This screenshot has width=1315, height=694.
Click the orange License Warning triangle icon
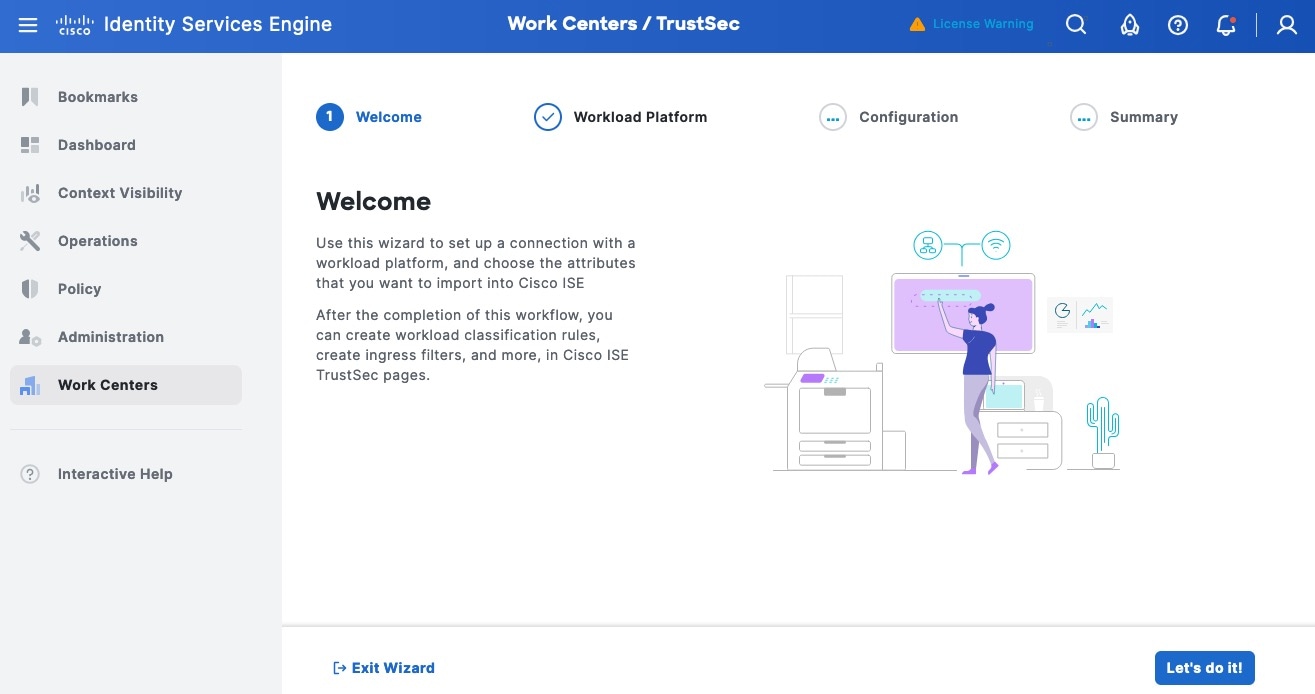[917, 24]
